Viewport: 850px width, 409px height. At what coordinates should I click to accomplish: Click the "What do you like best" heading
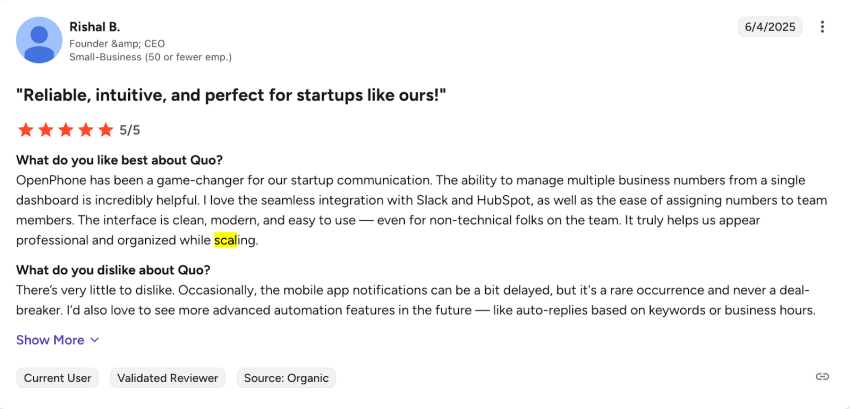(x=119, y=160)
